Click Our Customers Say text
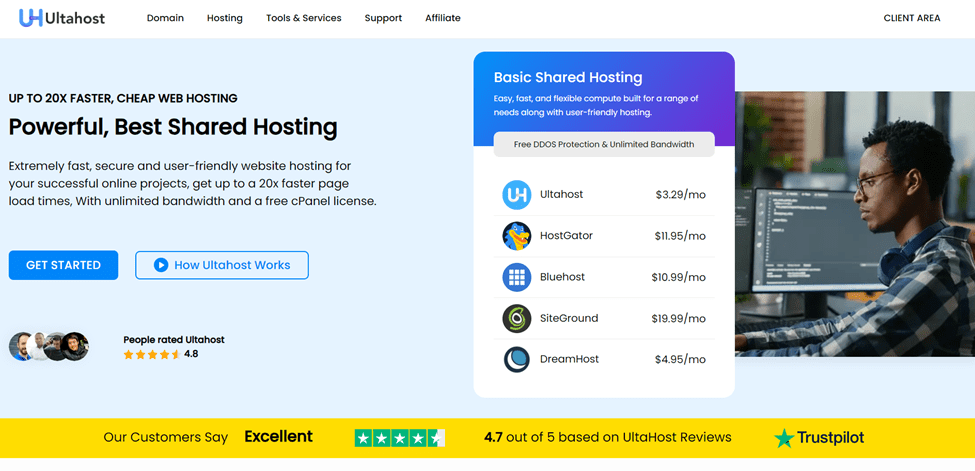Screen dimensions: 975x471 point(165,437)
